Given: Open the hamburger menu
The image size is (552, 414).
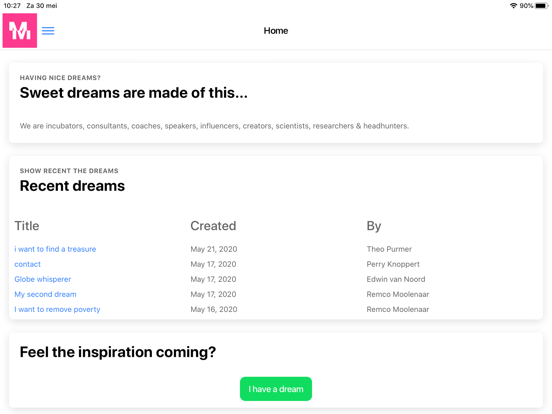Looking at the screenshot, I should (48, 31).
